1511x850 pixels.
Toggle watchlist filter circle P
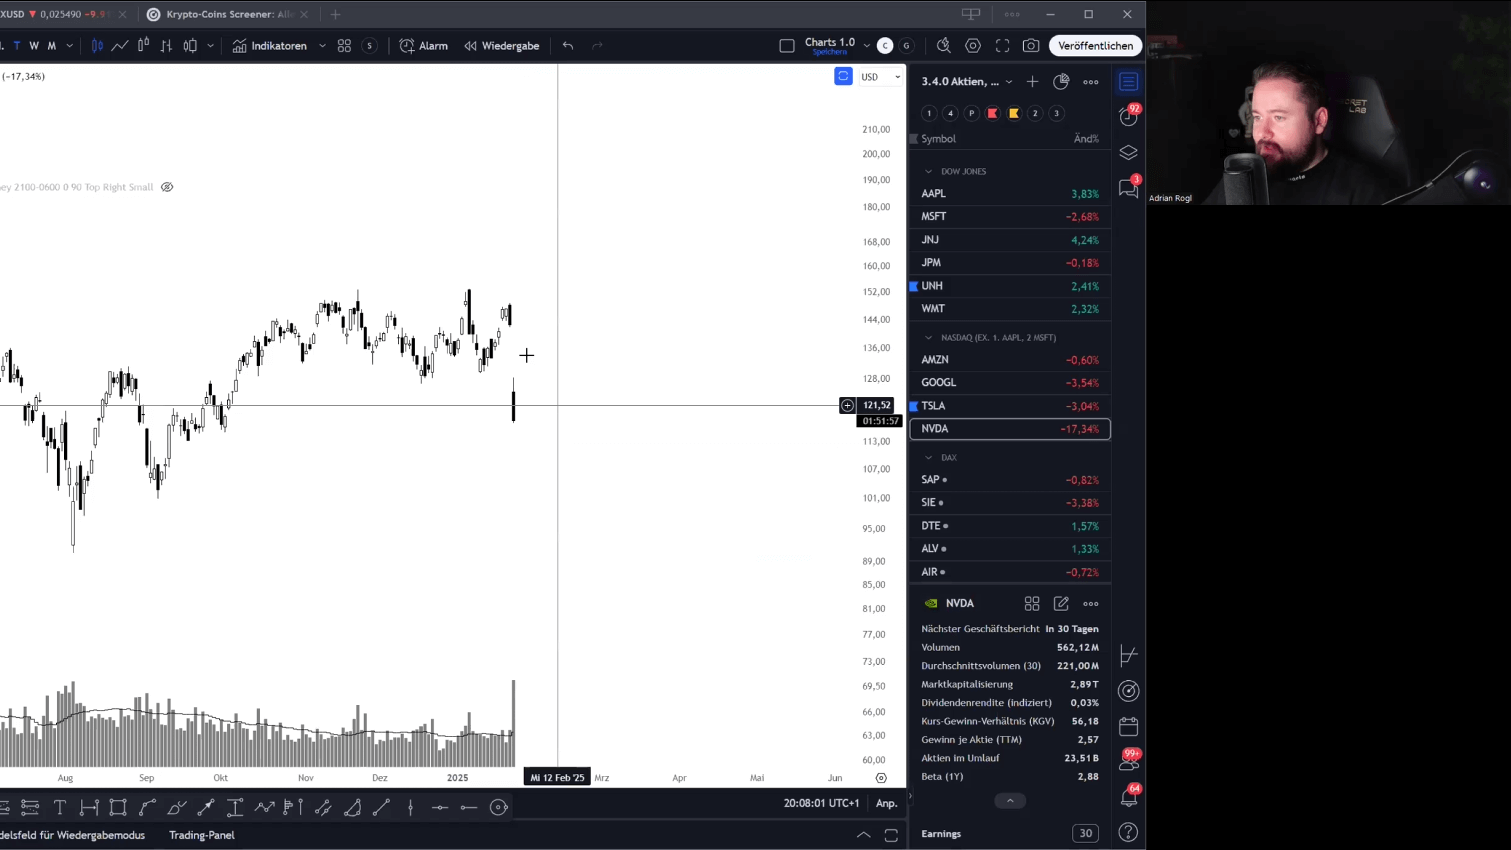point(971,113)
